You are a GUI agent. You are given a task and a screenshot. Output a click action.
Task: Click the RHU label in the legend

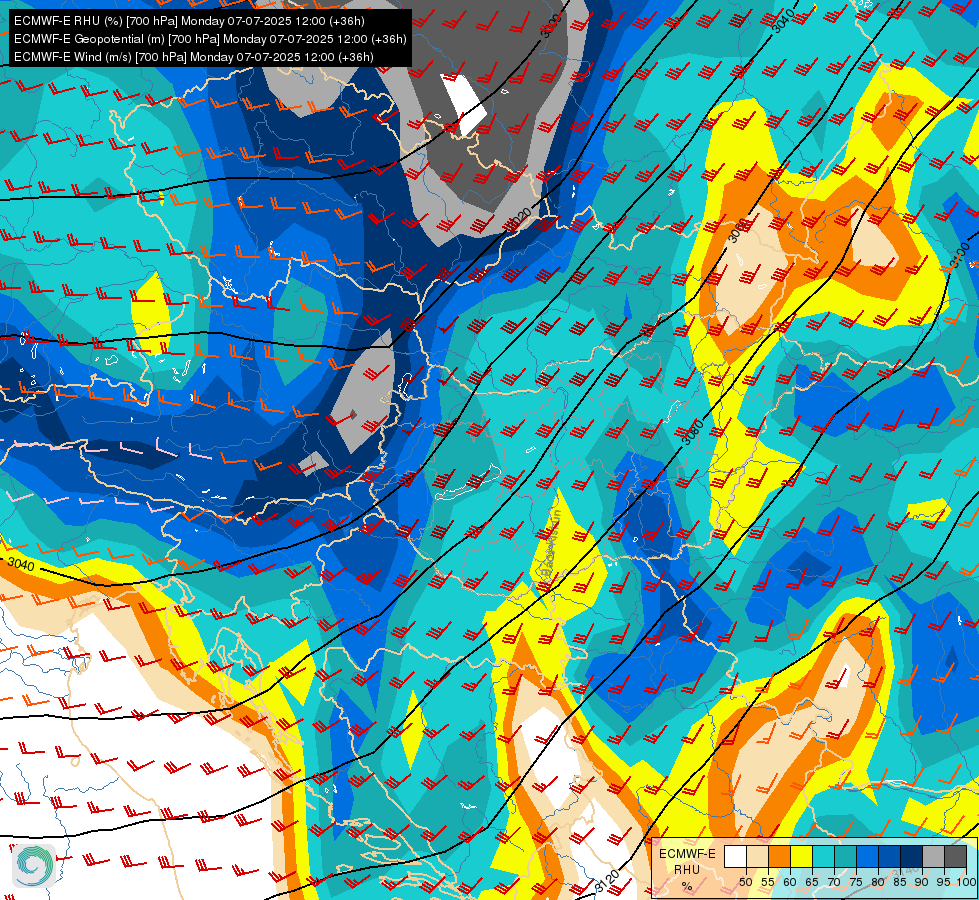[x=687, y=870]
